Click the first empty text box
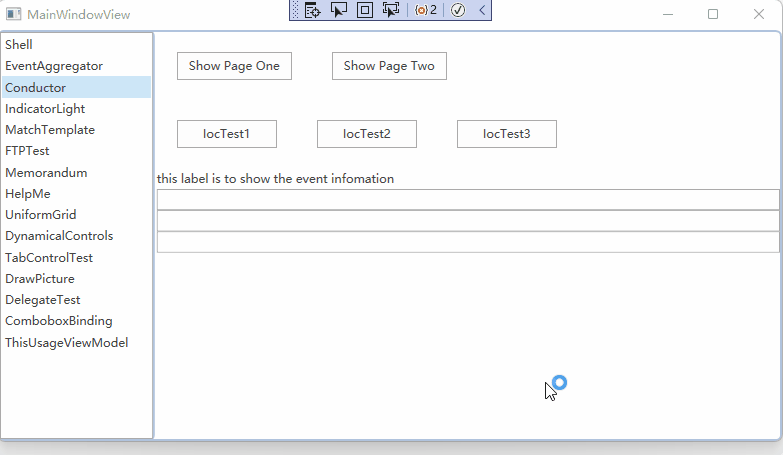 468,200
